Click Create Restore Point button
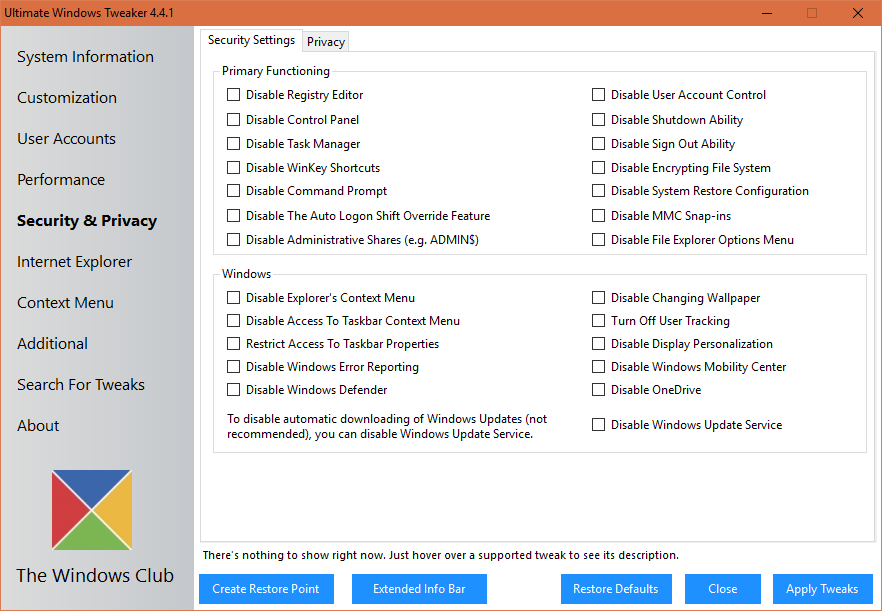Viewport: 882px width, 611px height. tap(266, 589)
